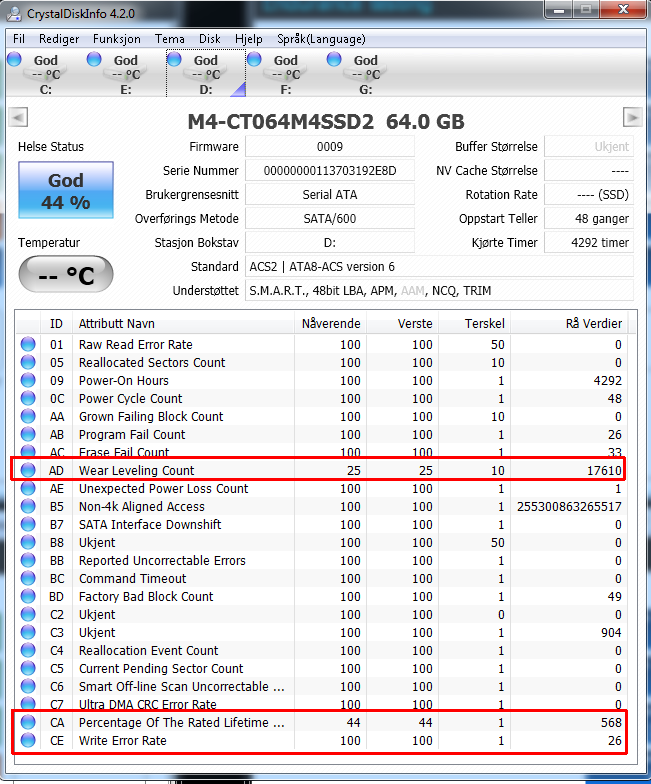
Task: Go to previous disk with left arrow
Action: 18,118
